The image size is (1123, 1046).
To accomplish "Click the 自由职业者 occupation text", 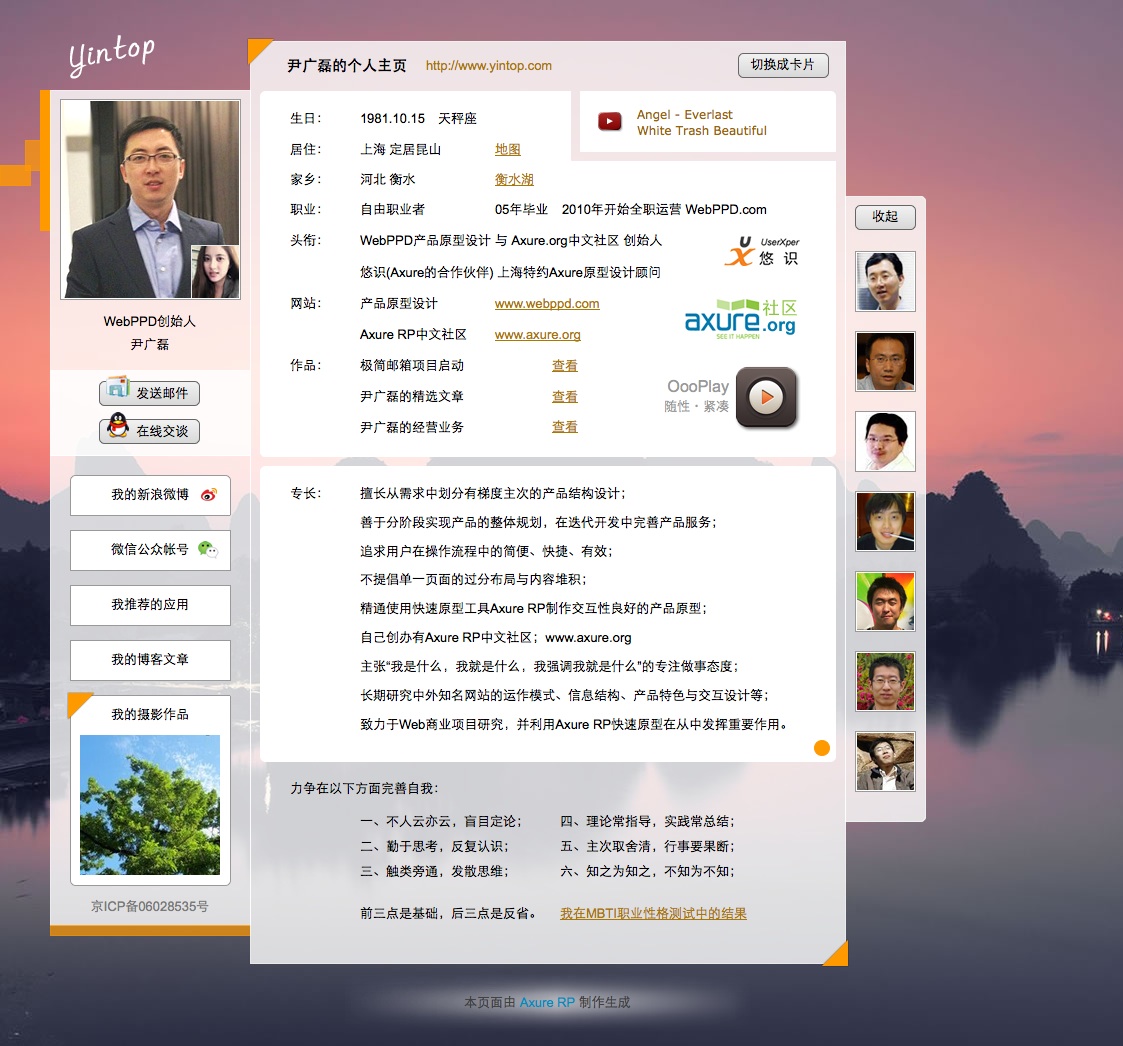I will click(x=392, y=209).
